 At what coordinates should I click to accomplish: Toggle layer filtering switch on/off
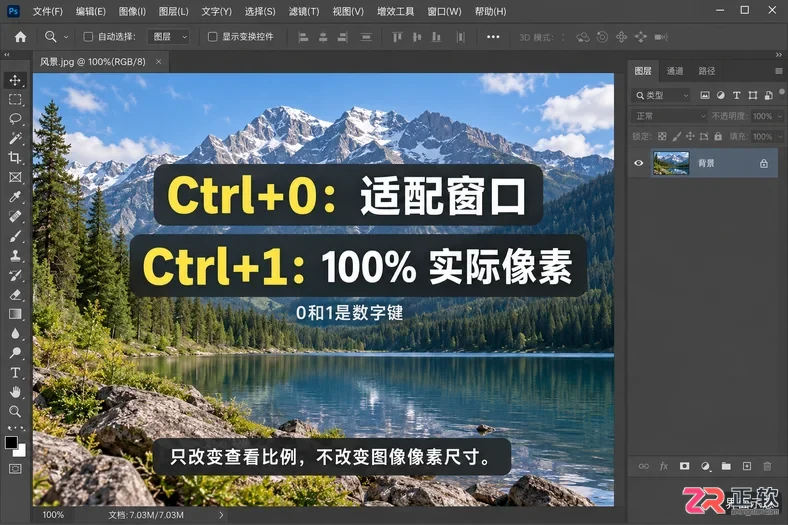pos(782,92)
